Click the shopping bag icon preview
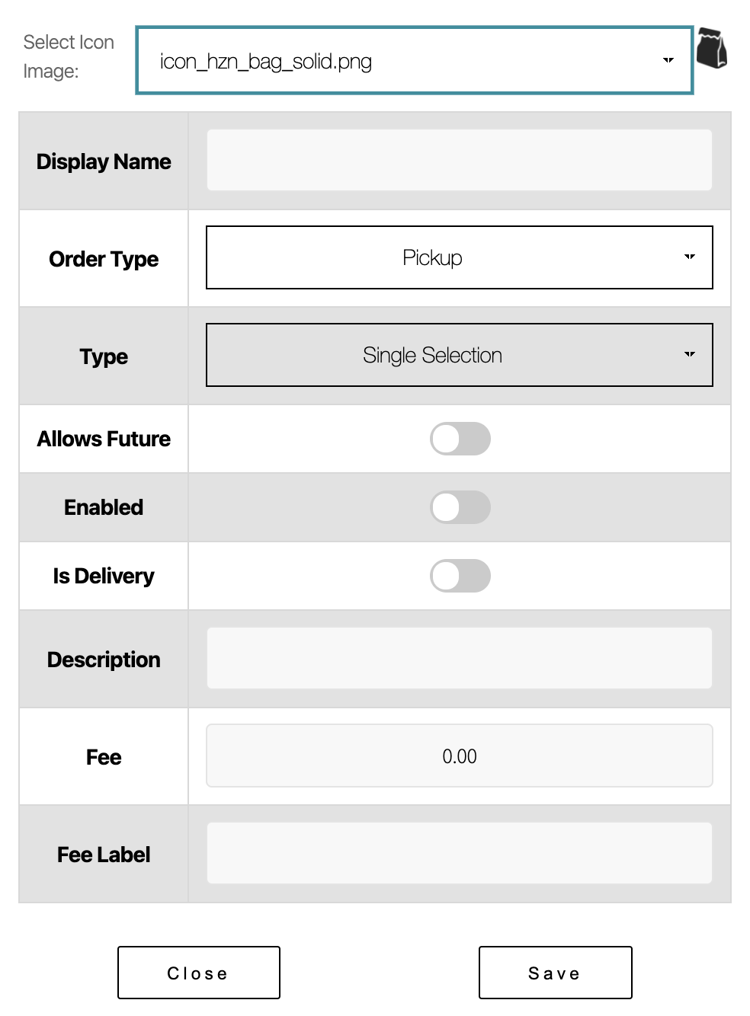 (712, 47)
